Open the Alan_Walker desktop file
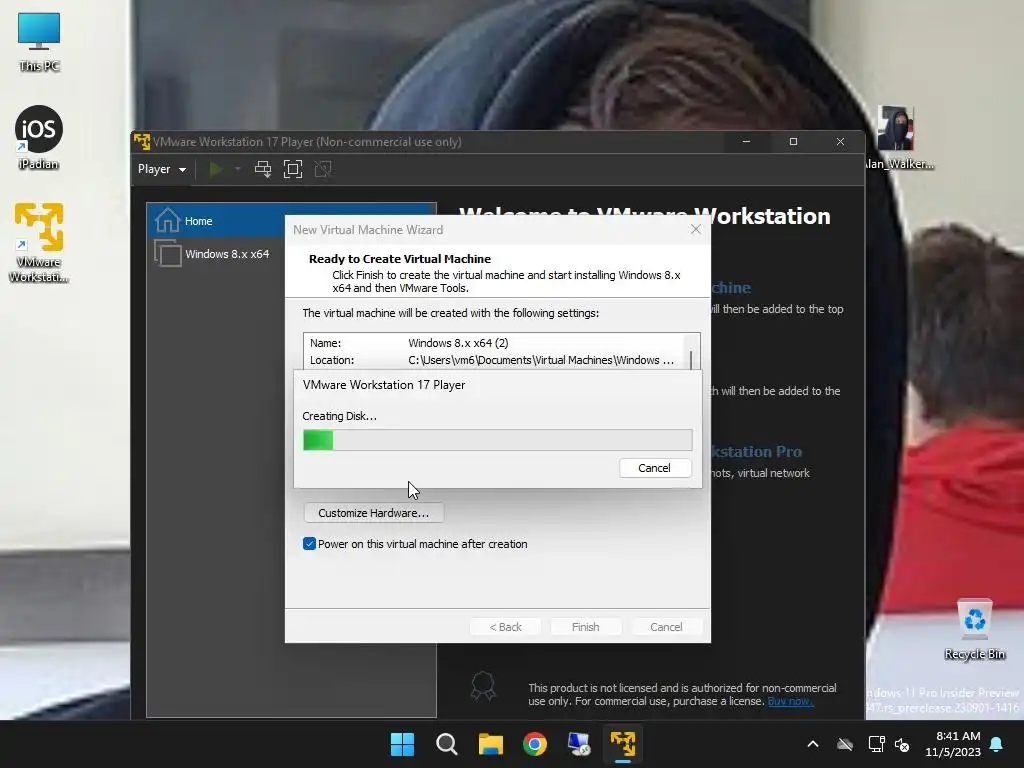The width and height of the screenshot is (1024, 768). pyautogui.click(x=899, y=138)
